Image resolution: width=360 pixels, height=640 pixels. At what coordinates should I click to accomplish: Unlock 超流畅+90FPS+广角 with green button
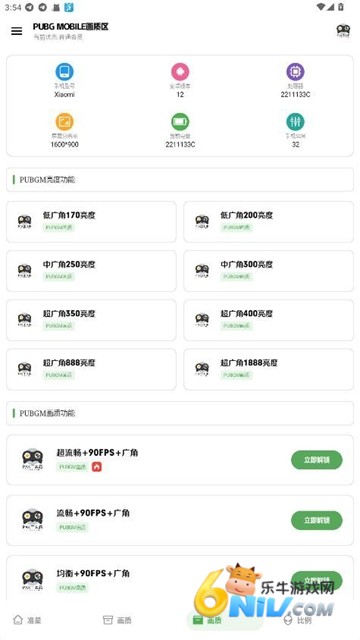coord(317,460)
